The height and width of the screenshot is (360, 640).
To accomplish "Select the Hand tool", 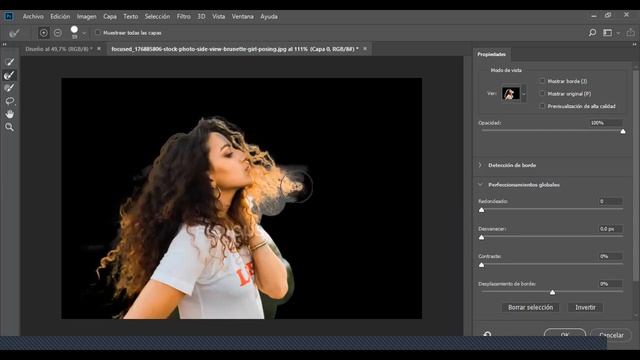I will point(9,114).
